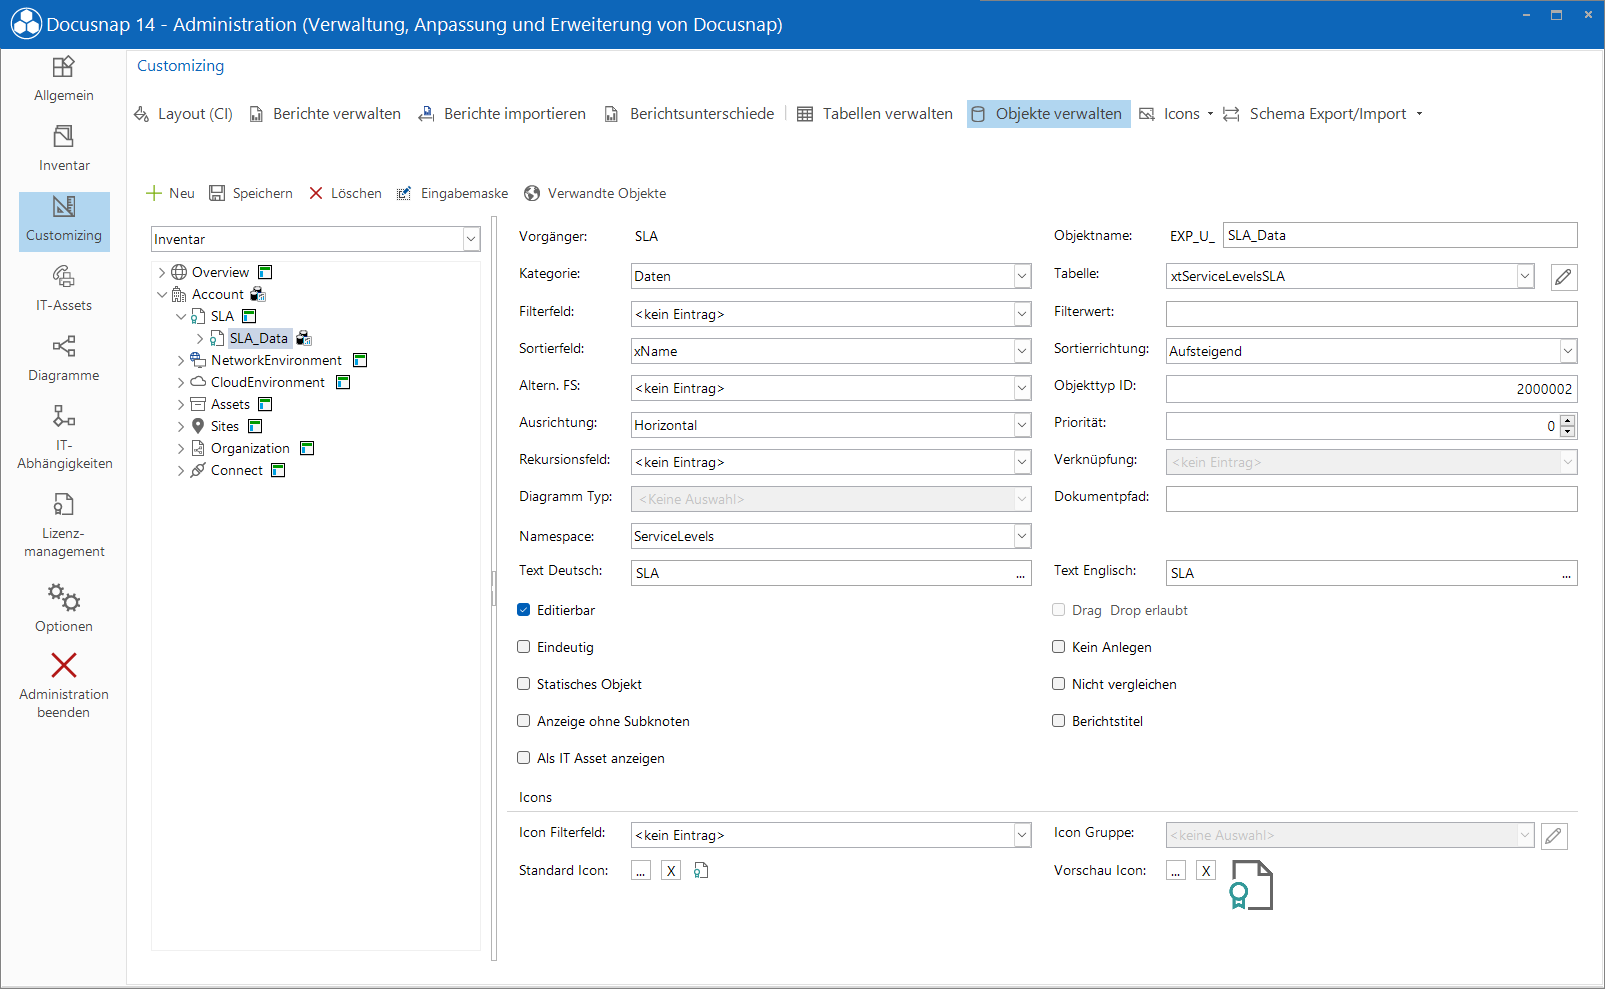
Task: Check Als IT Asset anzeigen
Action: (x=524, y=758)
